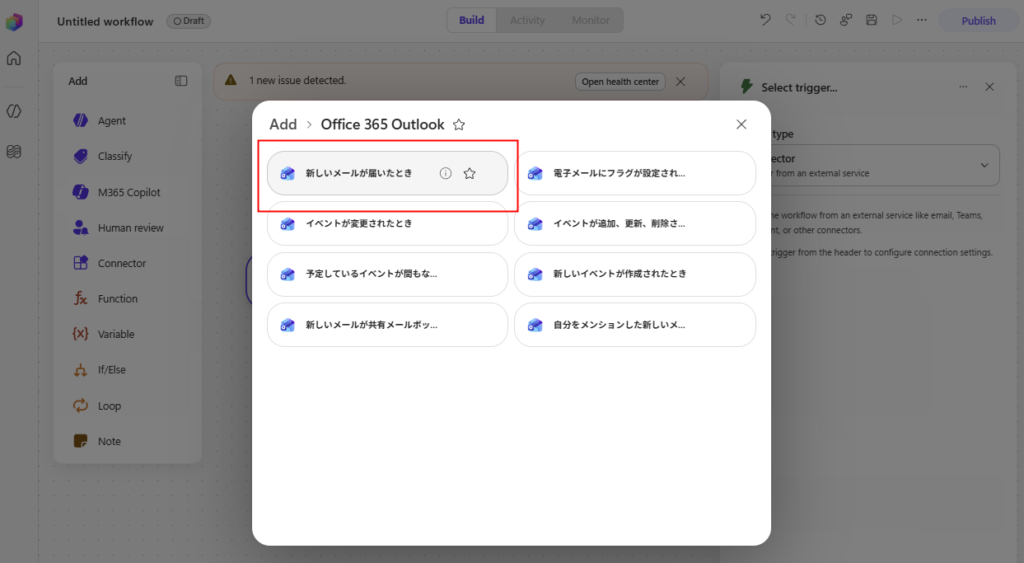The height and width of the screenshot is (563, 1024).
Task: Open ellipsis menu in Select trigger panel
Action: coord(963,87)
